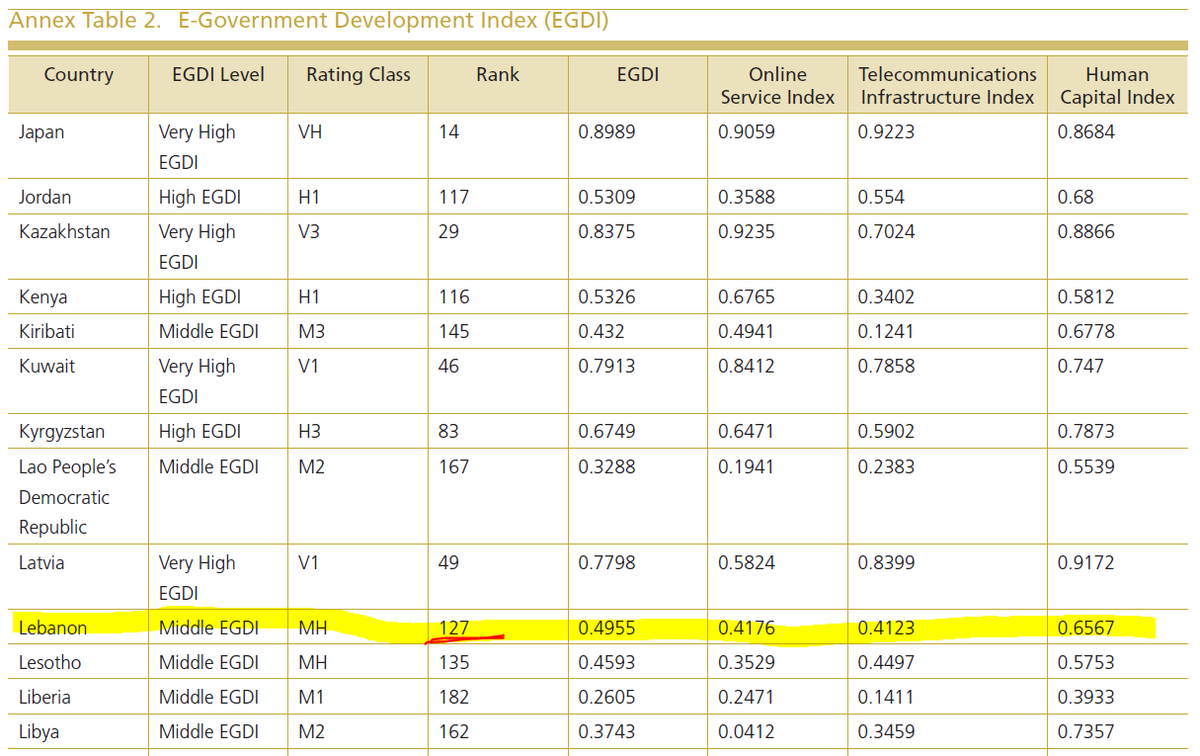The image size is (1200, 756).
Task: Click Libya's Human Capital value '0.7357'
Action: pos(1086,732)
